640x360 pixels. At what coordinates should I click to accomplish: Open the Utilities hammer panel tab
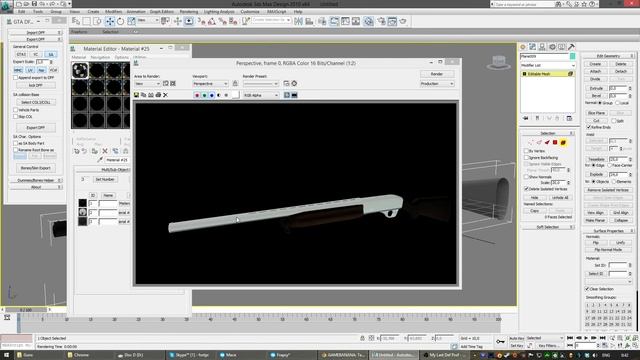[x=571, y=47]
